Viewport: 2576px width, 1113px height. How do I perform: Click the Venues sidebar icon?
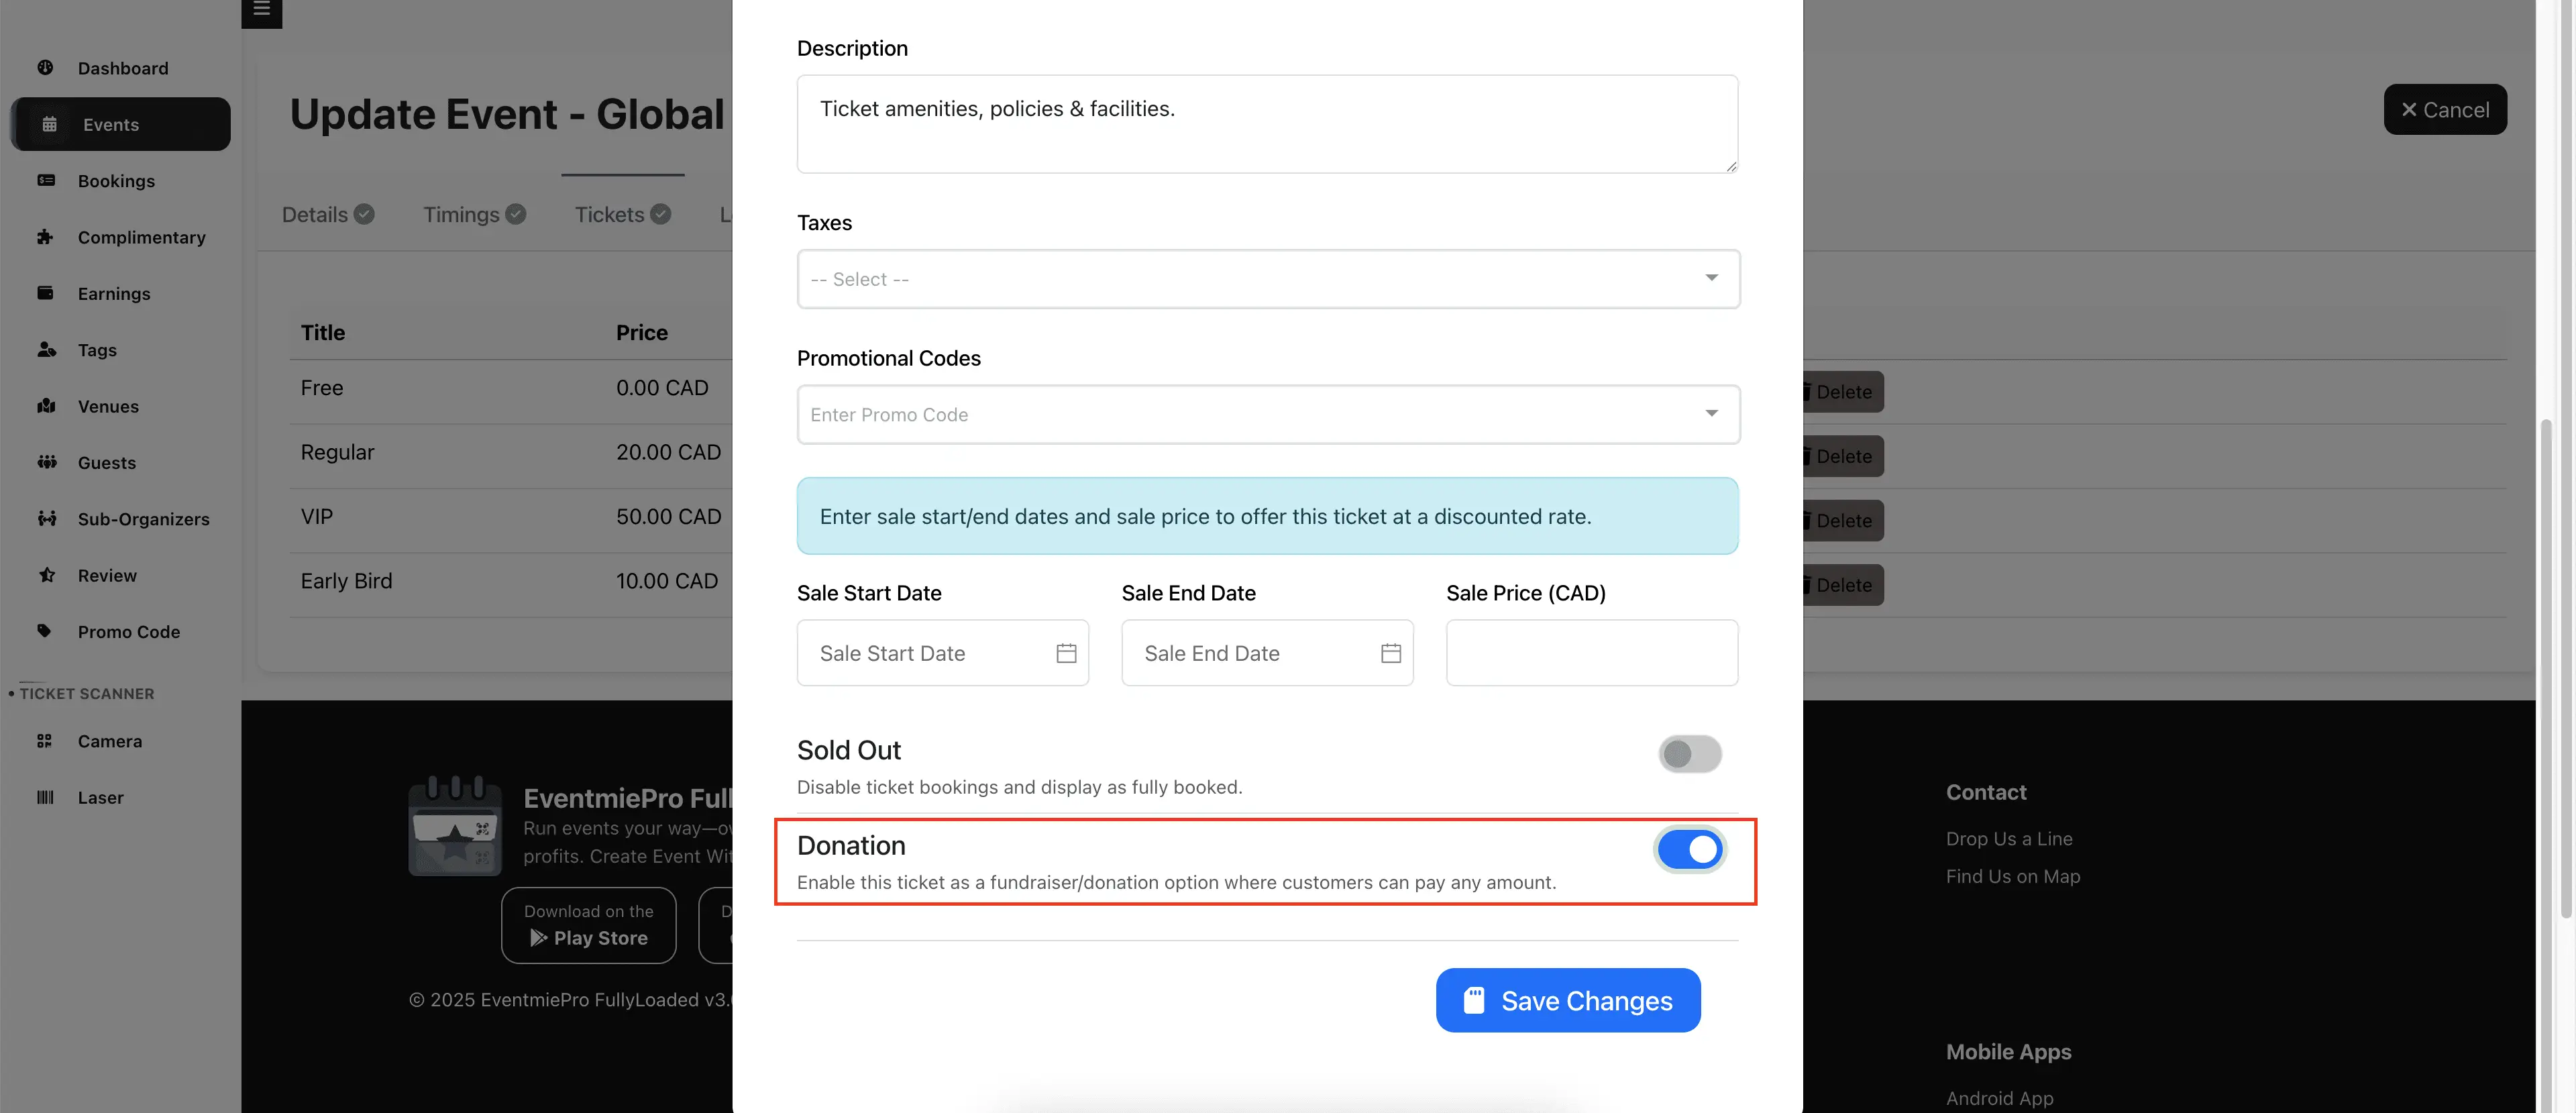point(46,406)
